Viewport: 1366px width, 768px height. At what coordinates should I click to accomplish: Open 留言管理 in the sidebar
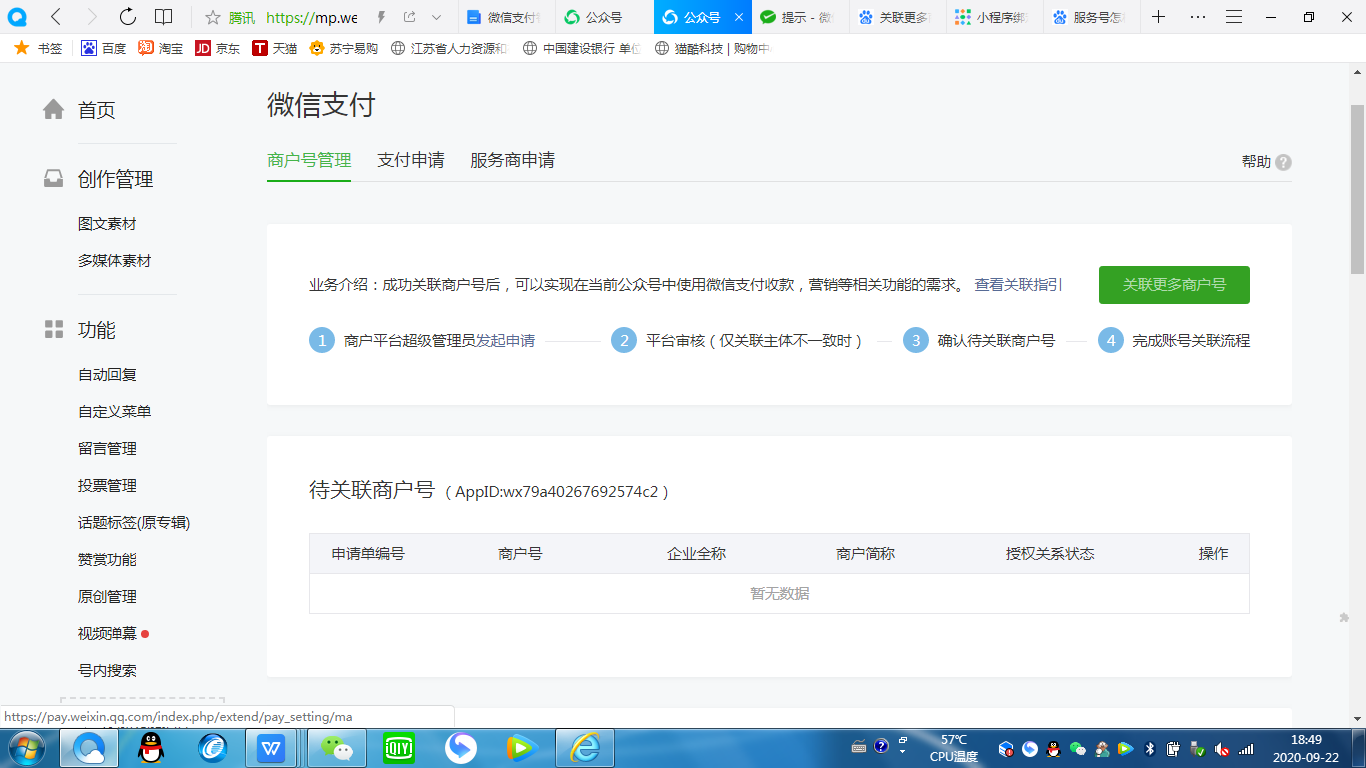(107, 449)
